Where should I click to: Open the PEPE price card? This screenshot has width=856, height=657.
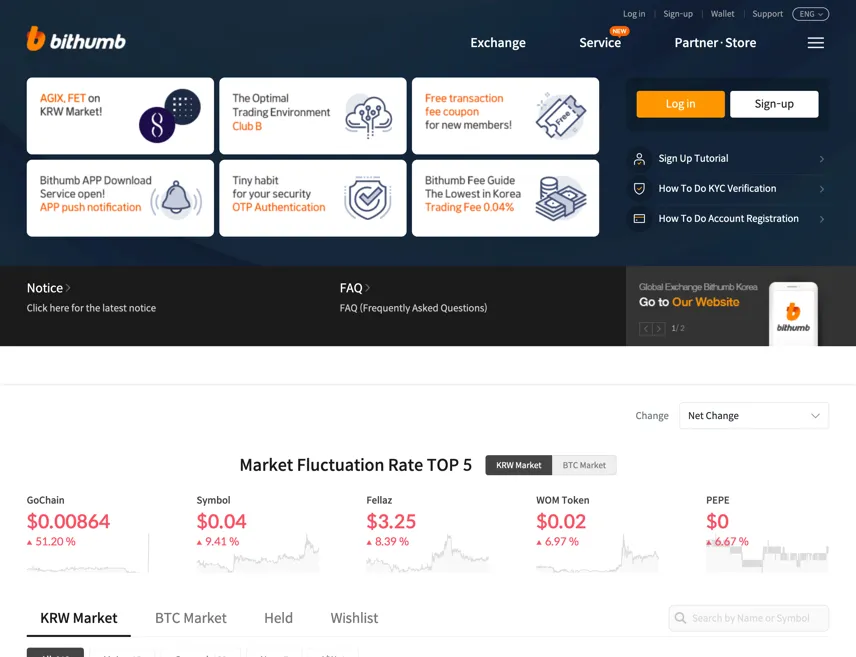(x=767, y=534)
